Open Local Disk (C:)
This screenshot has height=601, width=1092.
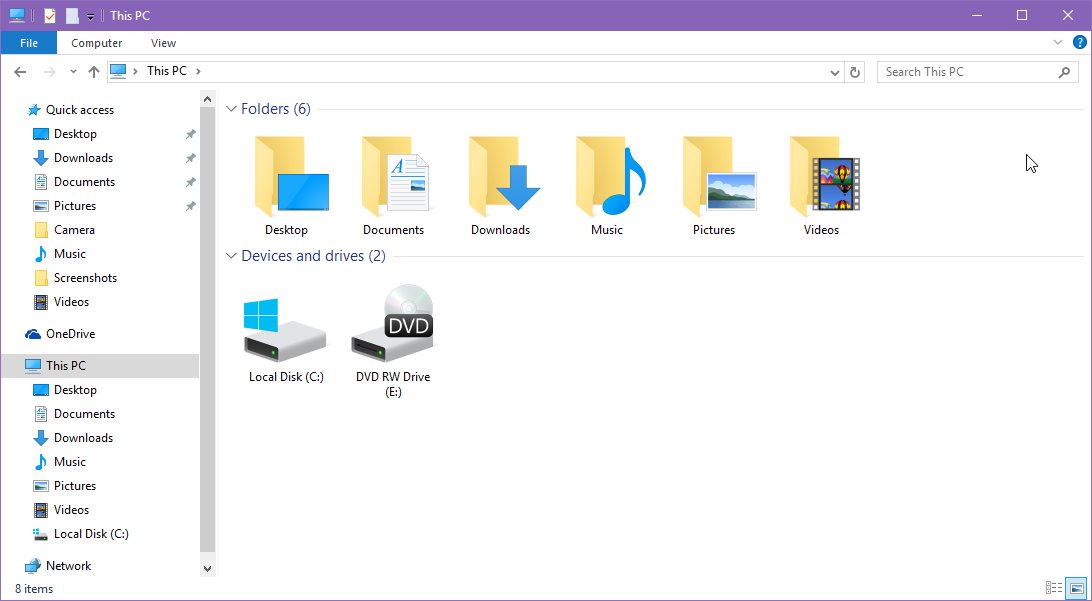coord(285,330)
